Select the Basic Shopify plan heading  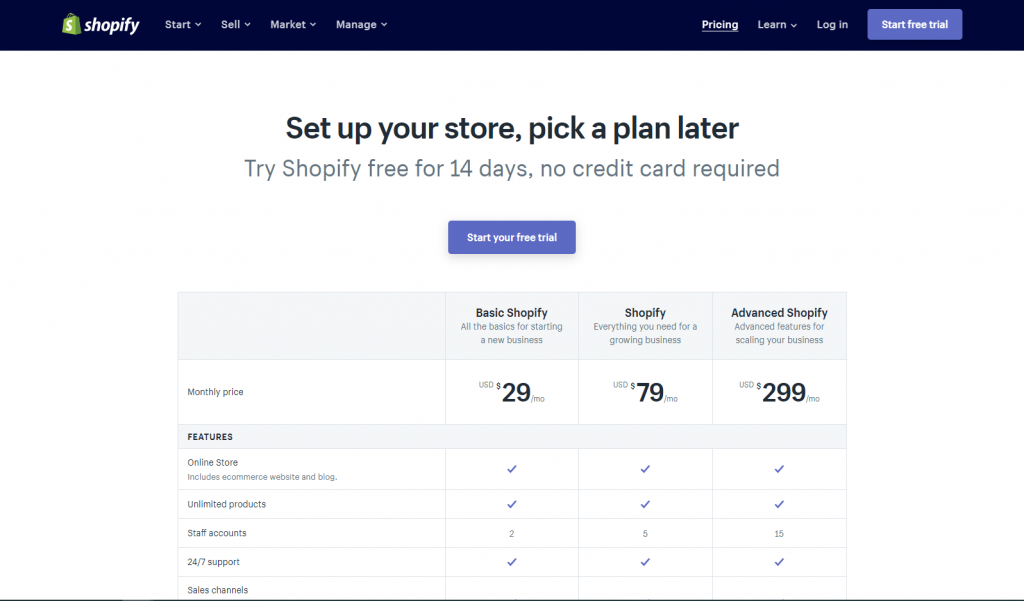[511, 313]
